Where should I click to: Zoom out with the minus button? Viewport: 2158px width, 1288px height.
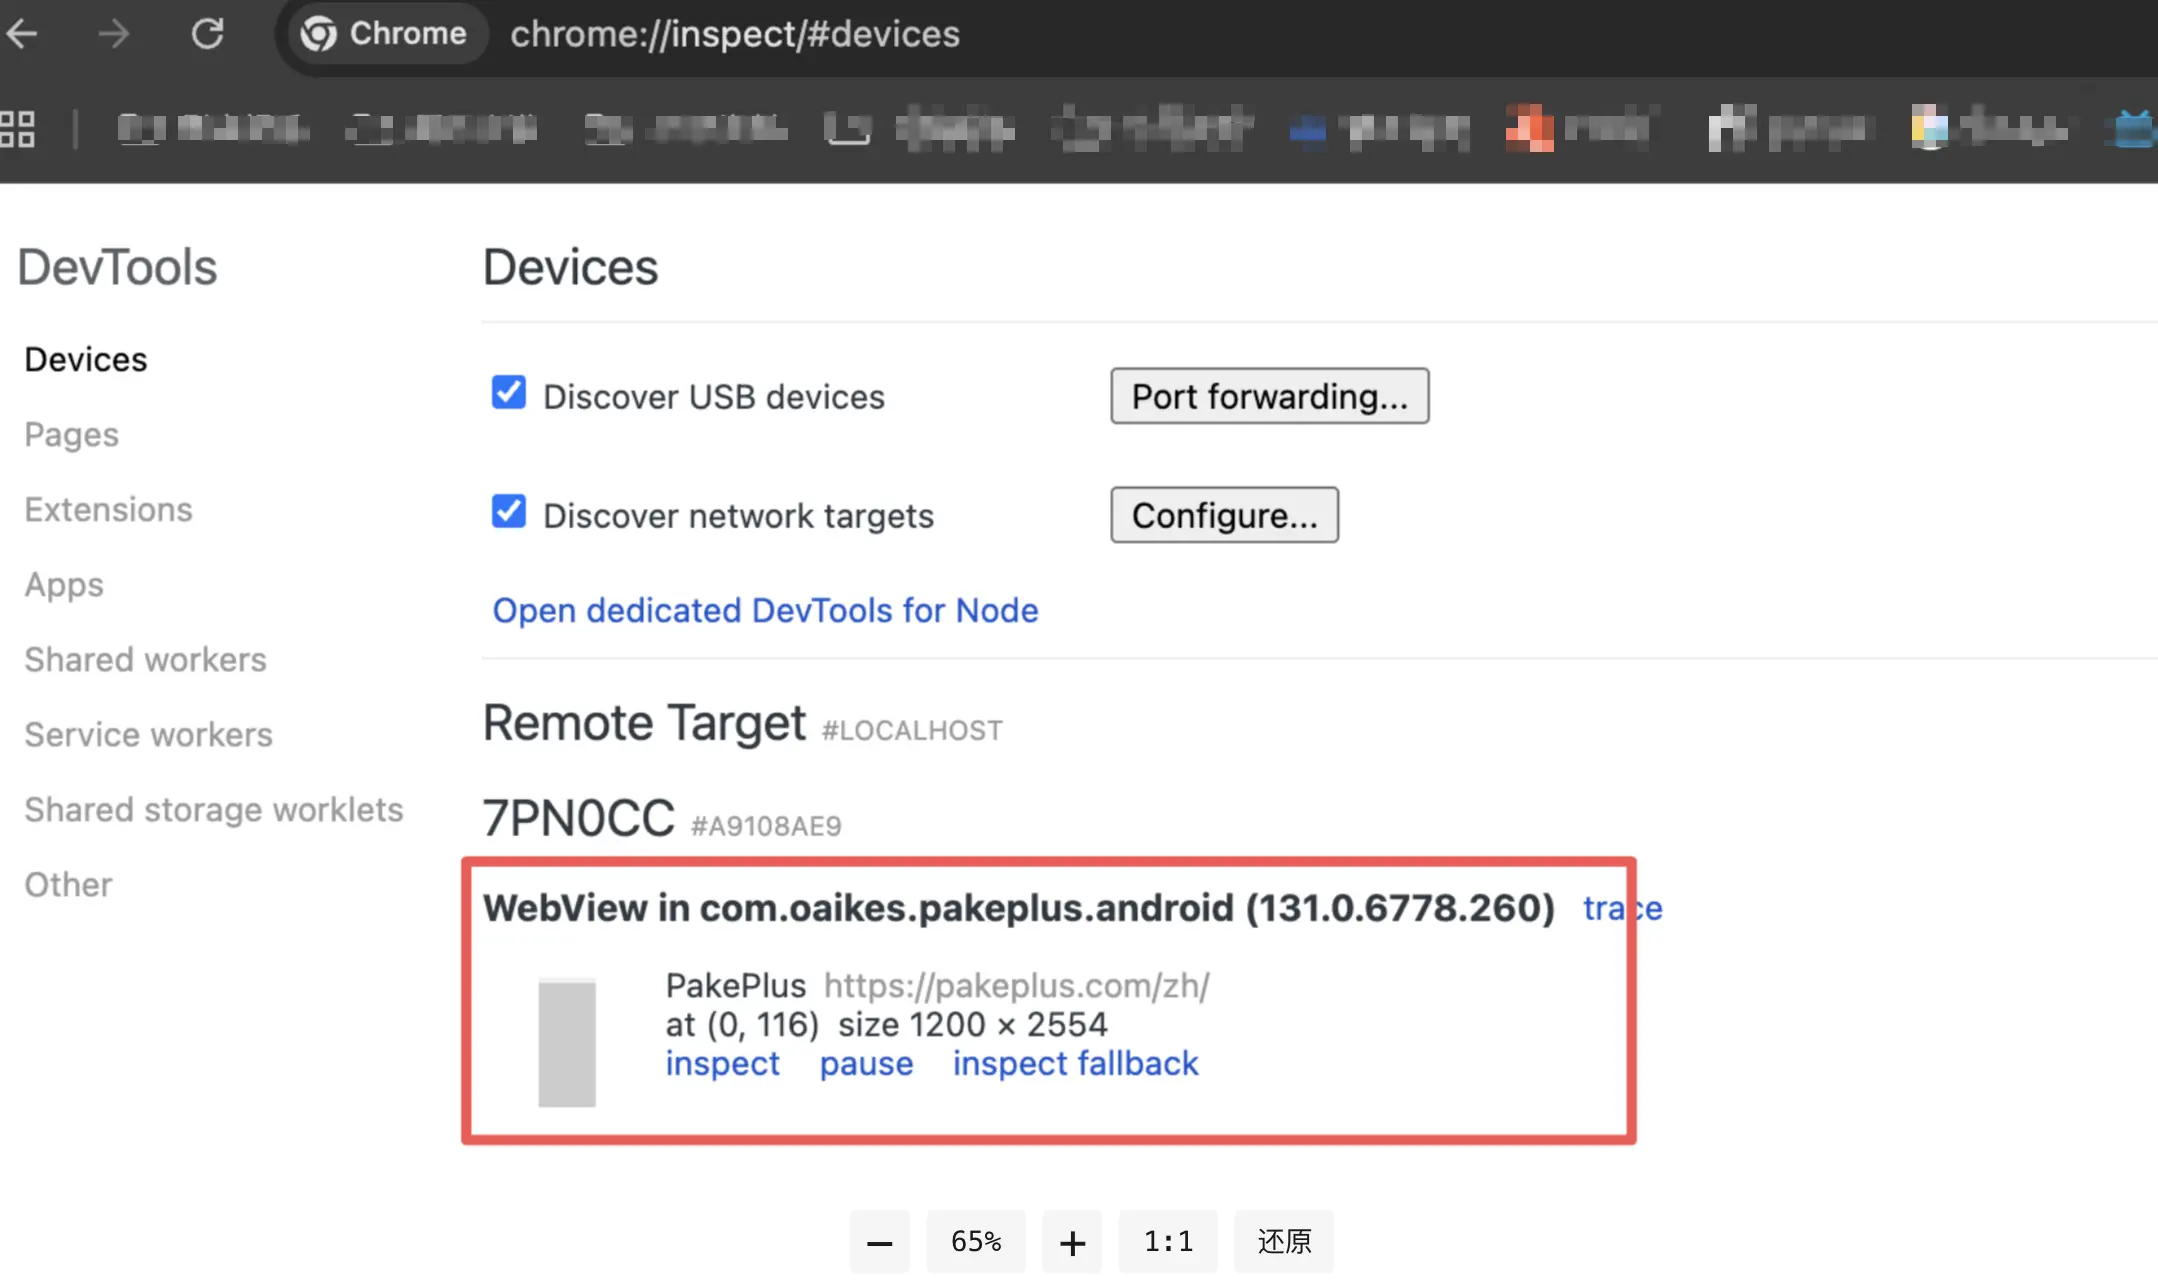(879, 1242)
